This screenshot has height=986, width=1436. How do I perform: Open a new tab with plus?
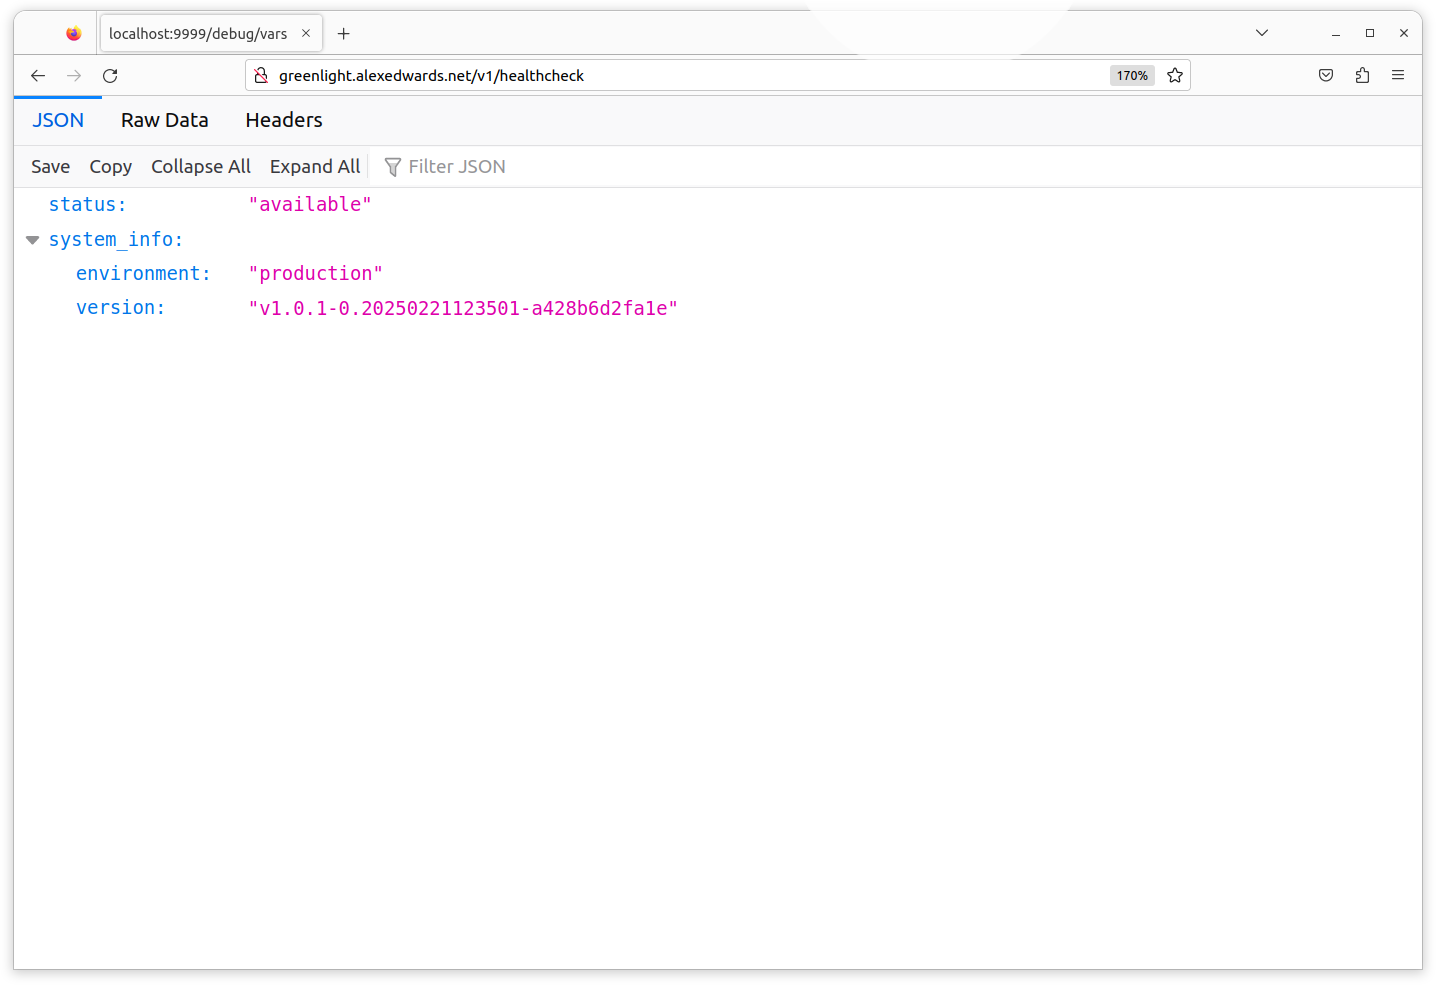[344, 34]
